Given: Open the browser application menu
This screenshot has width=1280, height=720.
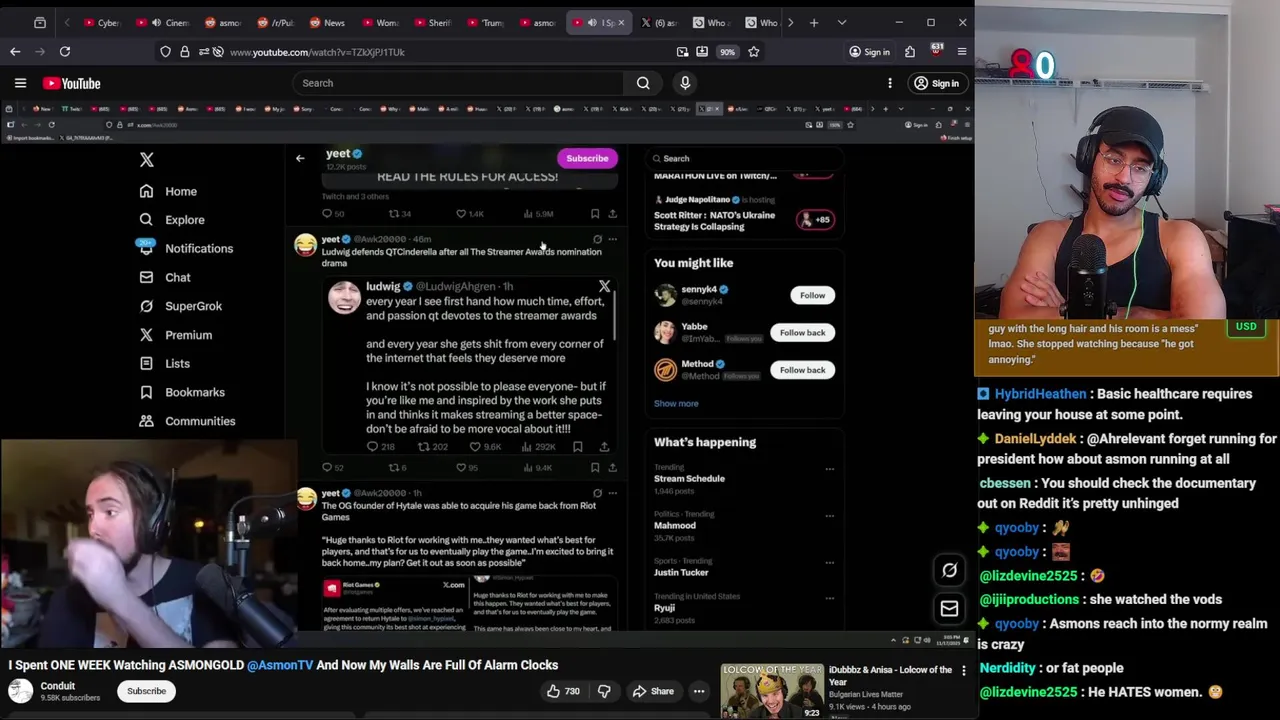Looking at the screenshot, I should pos(962,52).
